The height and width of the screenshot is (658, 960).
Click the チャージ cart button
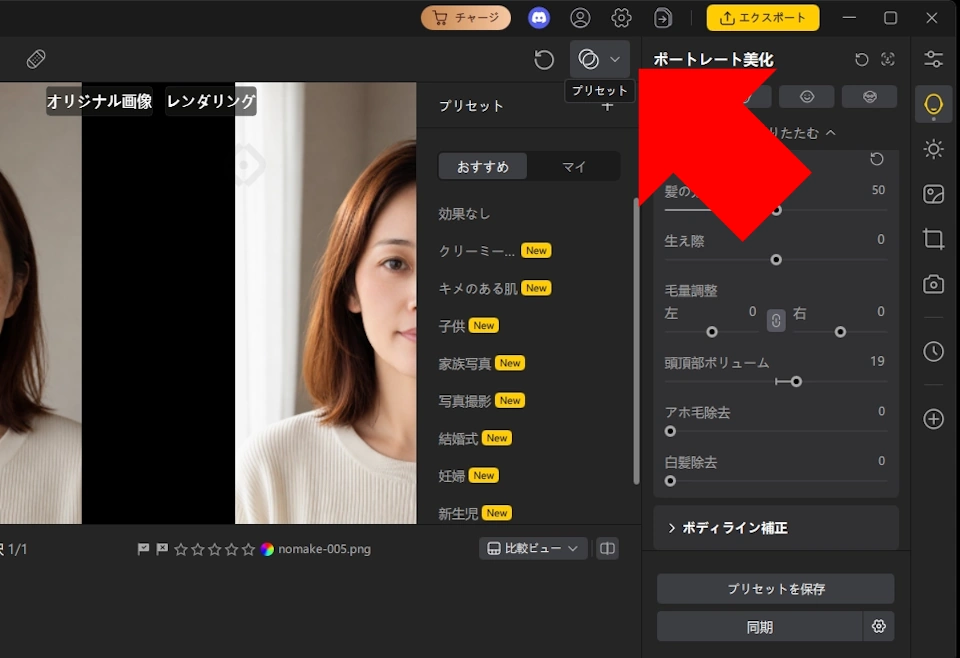465,18
